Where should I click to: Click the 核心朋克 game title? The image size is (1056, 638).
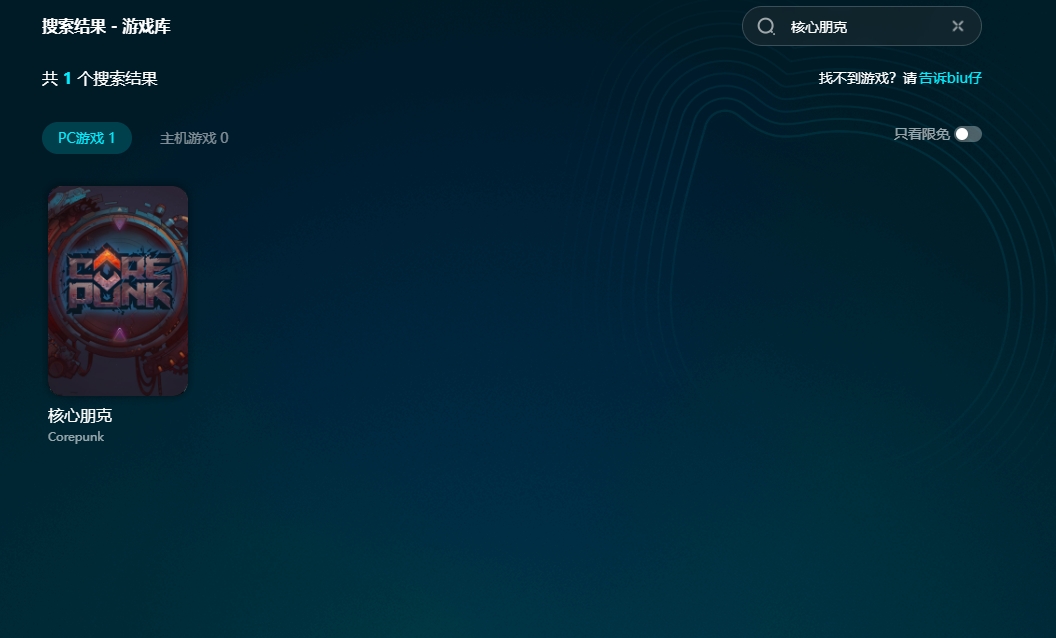80,416
